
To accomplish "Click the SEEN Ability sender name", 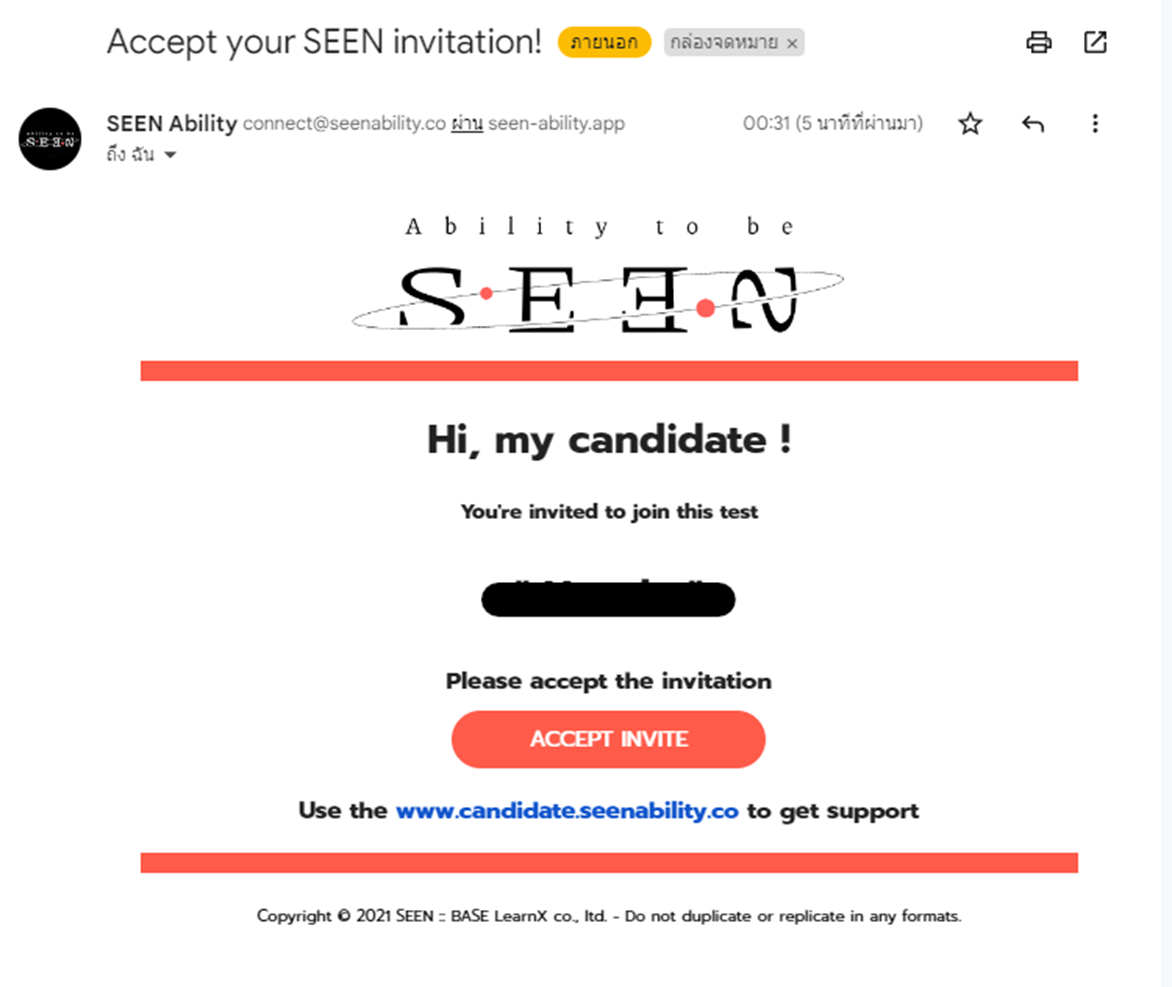I will coord(172,123).
